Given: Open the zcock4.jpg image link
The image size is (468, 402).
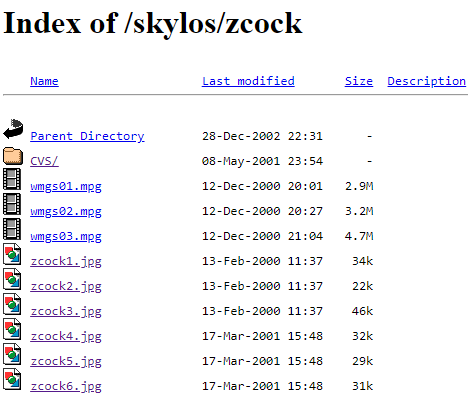Looking at the screenshot, I should (66, 336).
